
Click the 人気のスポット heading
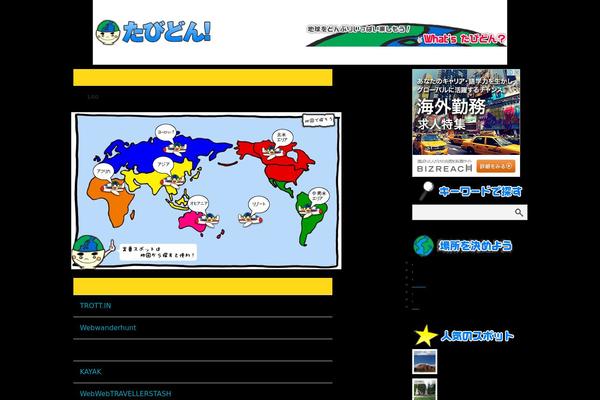coord(477,336)
